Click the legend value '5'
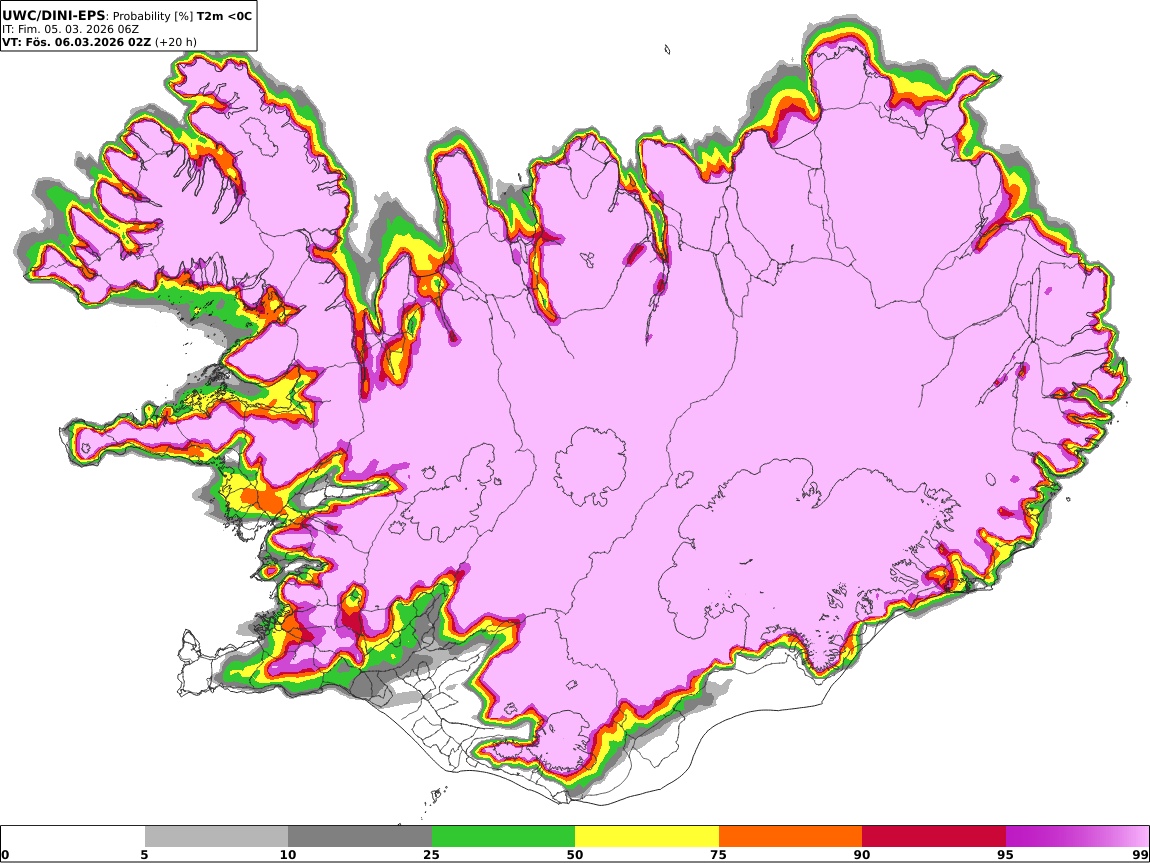This screenshot has width=1150, height=863. point(144,854)
